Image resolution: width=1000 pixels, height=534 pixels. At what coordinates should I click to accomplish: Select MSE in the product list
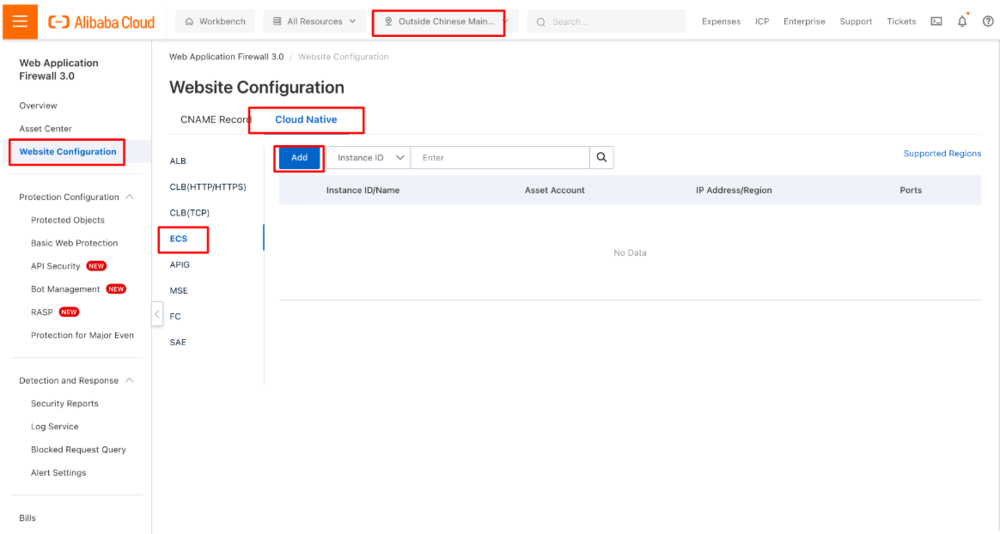pyautogui.click(x=179, y=290)
